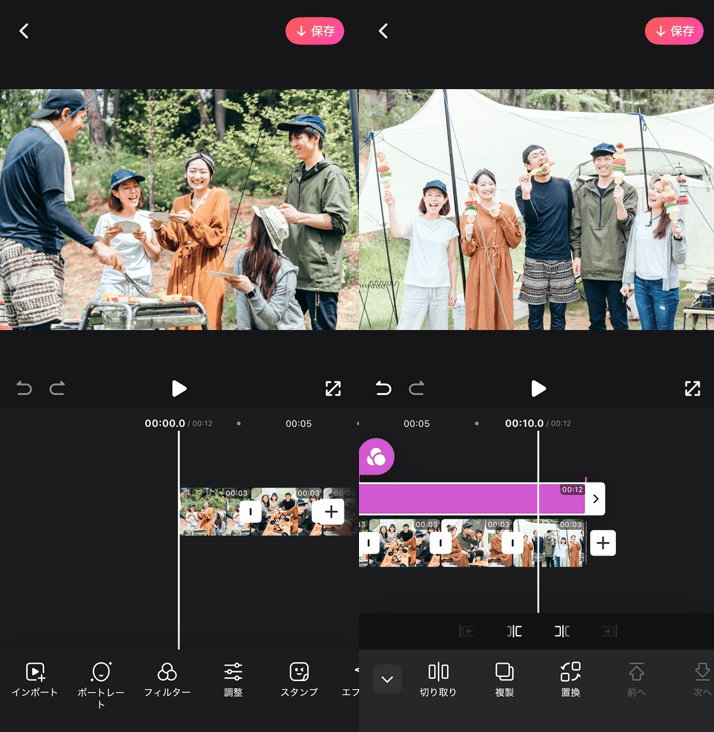Open the 調整 adjustment sliders tool
Viewport: 714px width, 732px height.
click(x=233, y=680)
